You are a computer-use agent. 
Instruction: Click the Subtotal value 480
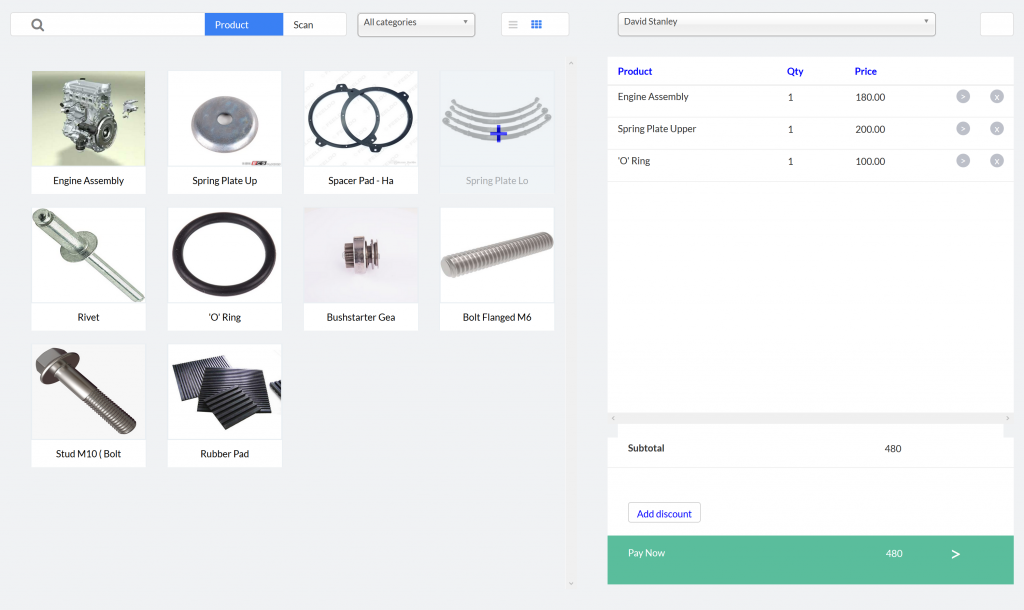(893, 449)
